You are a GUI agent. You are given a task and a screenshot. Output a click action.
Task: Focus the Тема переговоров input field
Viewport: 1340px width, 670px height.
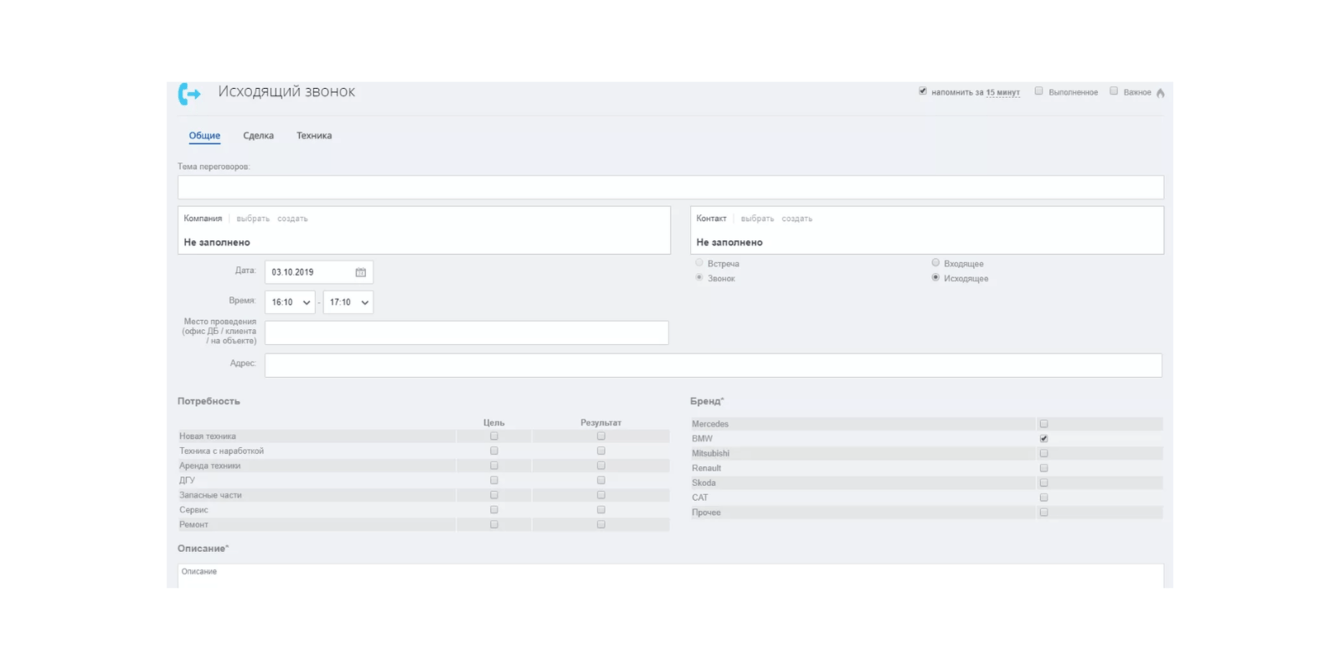click(x=671, y=187)
